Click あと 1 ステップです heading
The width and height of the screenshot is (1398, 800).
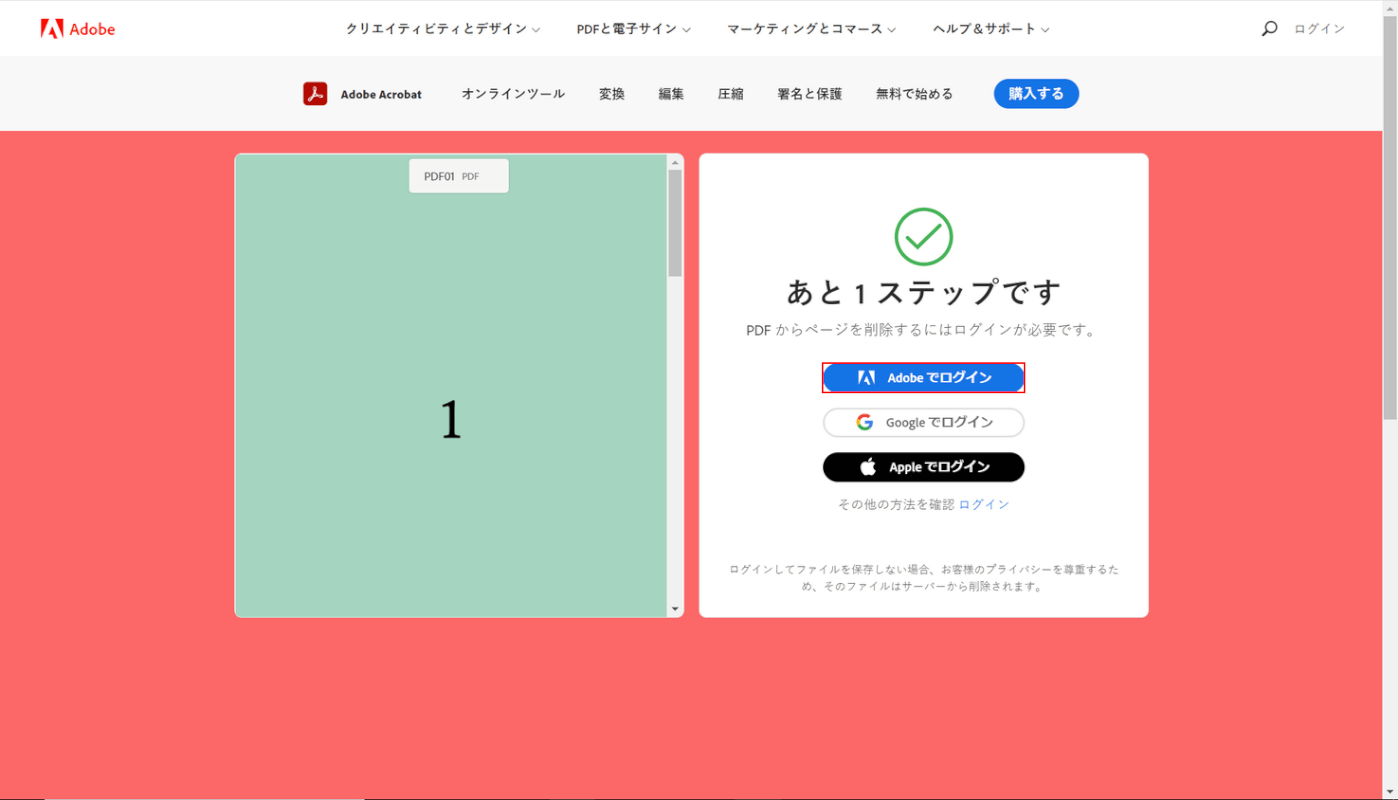[924, 292]
